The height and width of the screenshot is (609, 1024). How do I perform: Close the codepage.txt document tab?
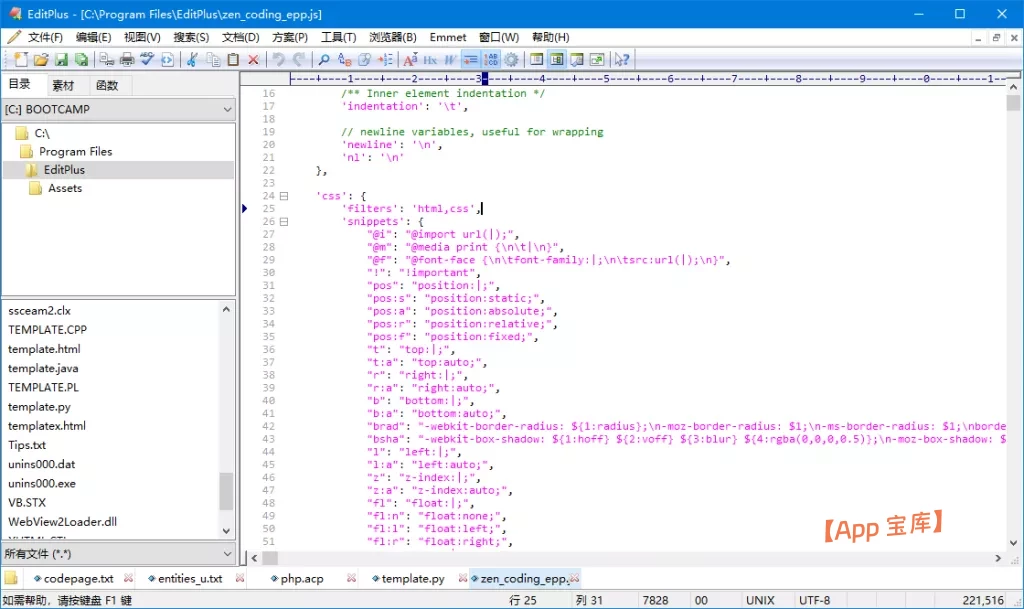point(127,578)
